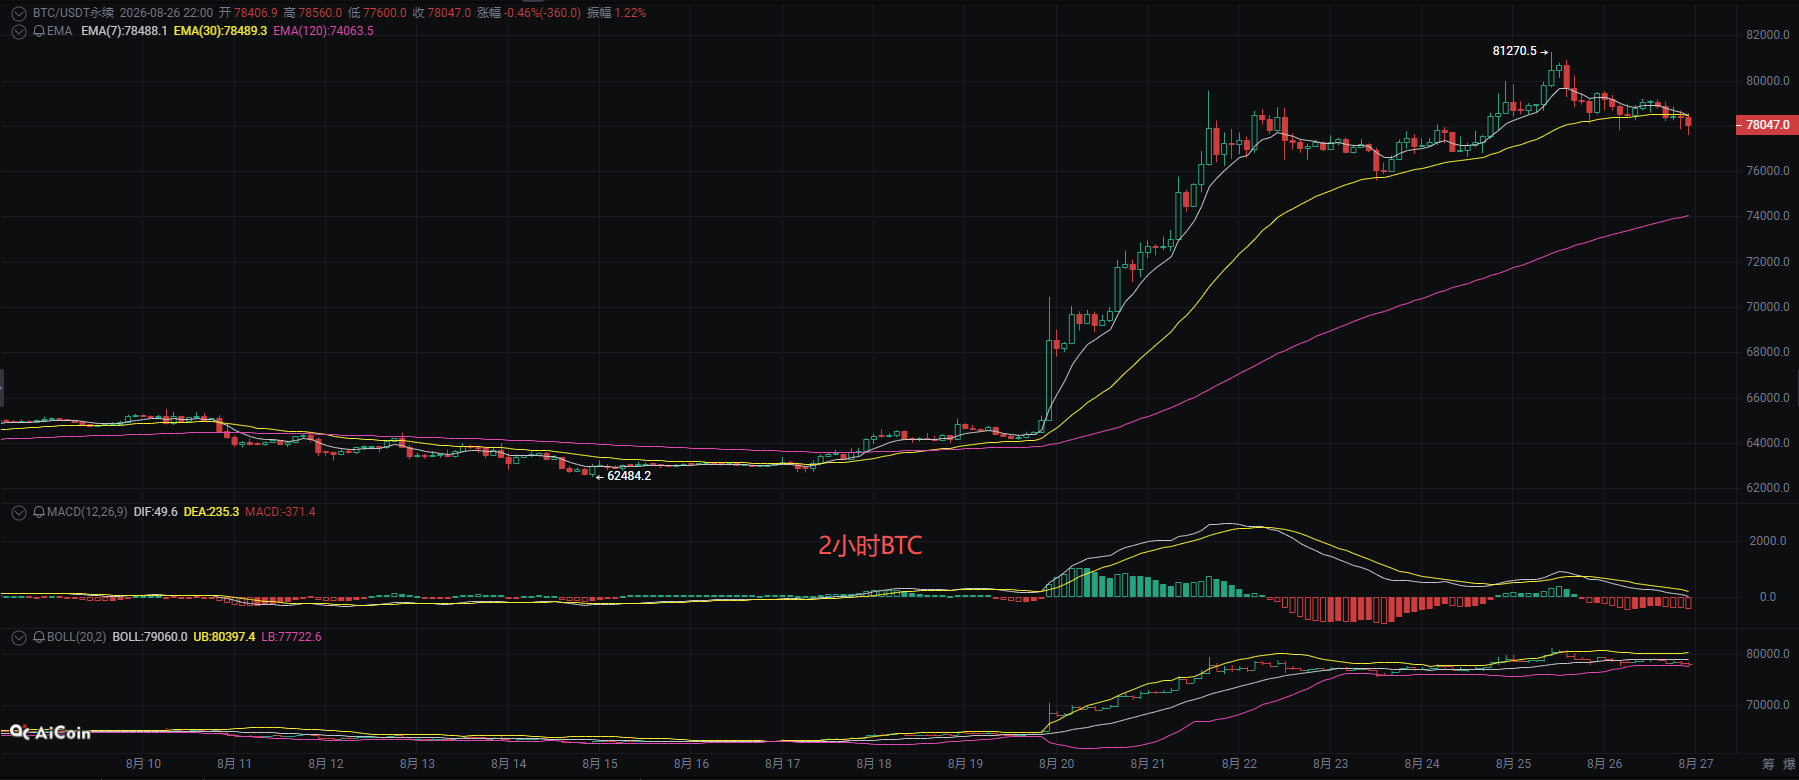Click the EMA(7):78488.1 value
The image size is (1799, 780).
(x=124, y=31)
